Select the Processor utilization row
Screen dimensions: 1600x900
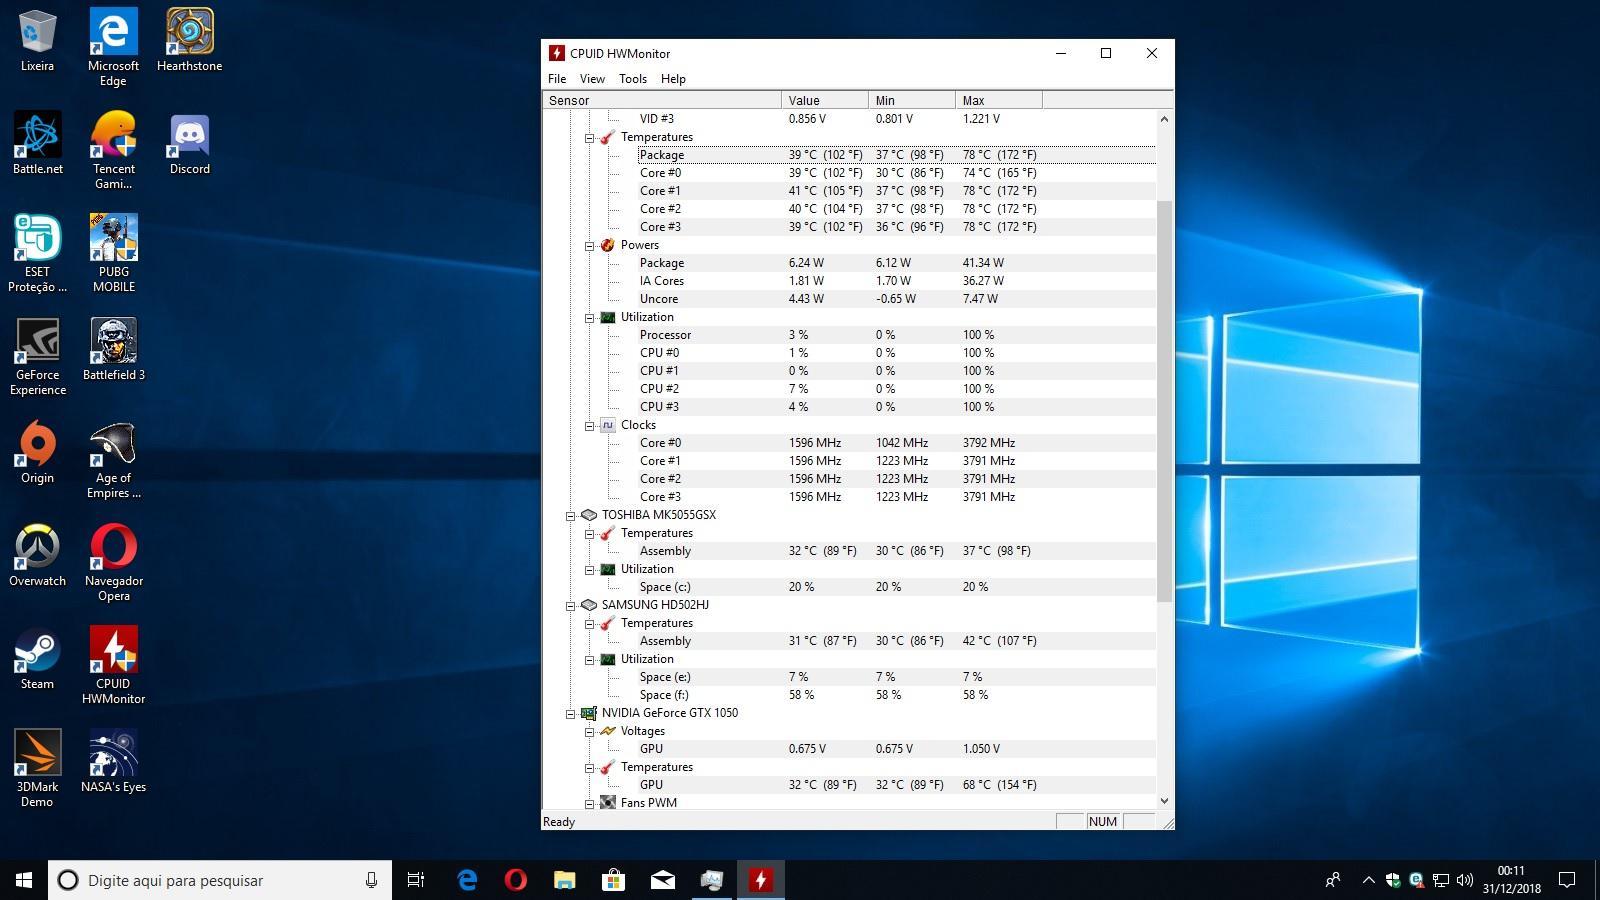tap(896, 335)
